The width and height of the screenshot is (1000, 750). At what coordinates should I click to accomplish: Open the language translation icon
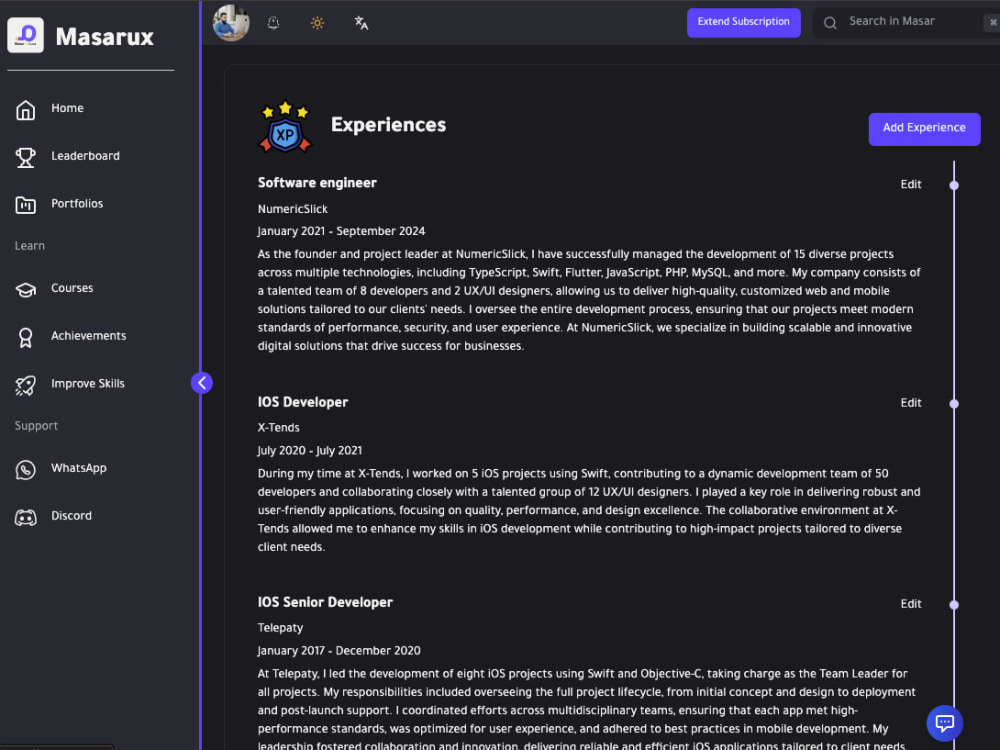pos(361,23)
